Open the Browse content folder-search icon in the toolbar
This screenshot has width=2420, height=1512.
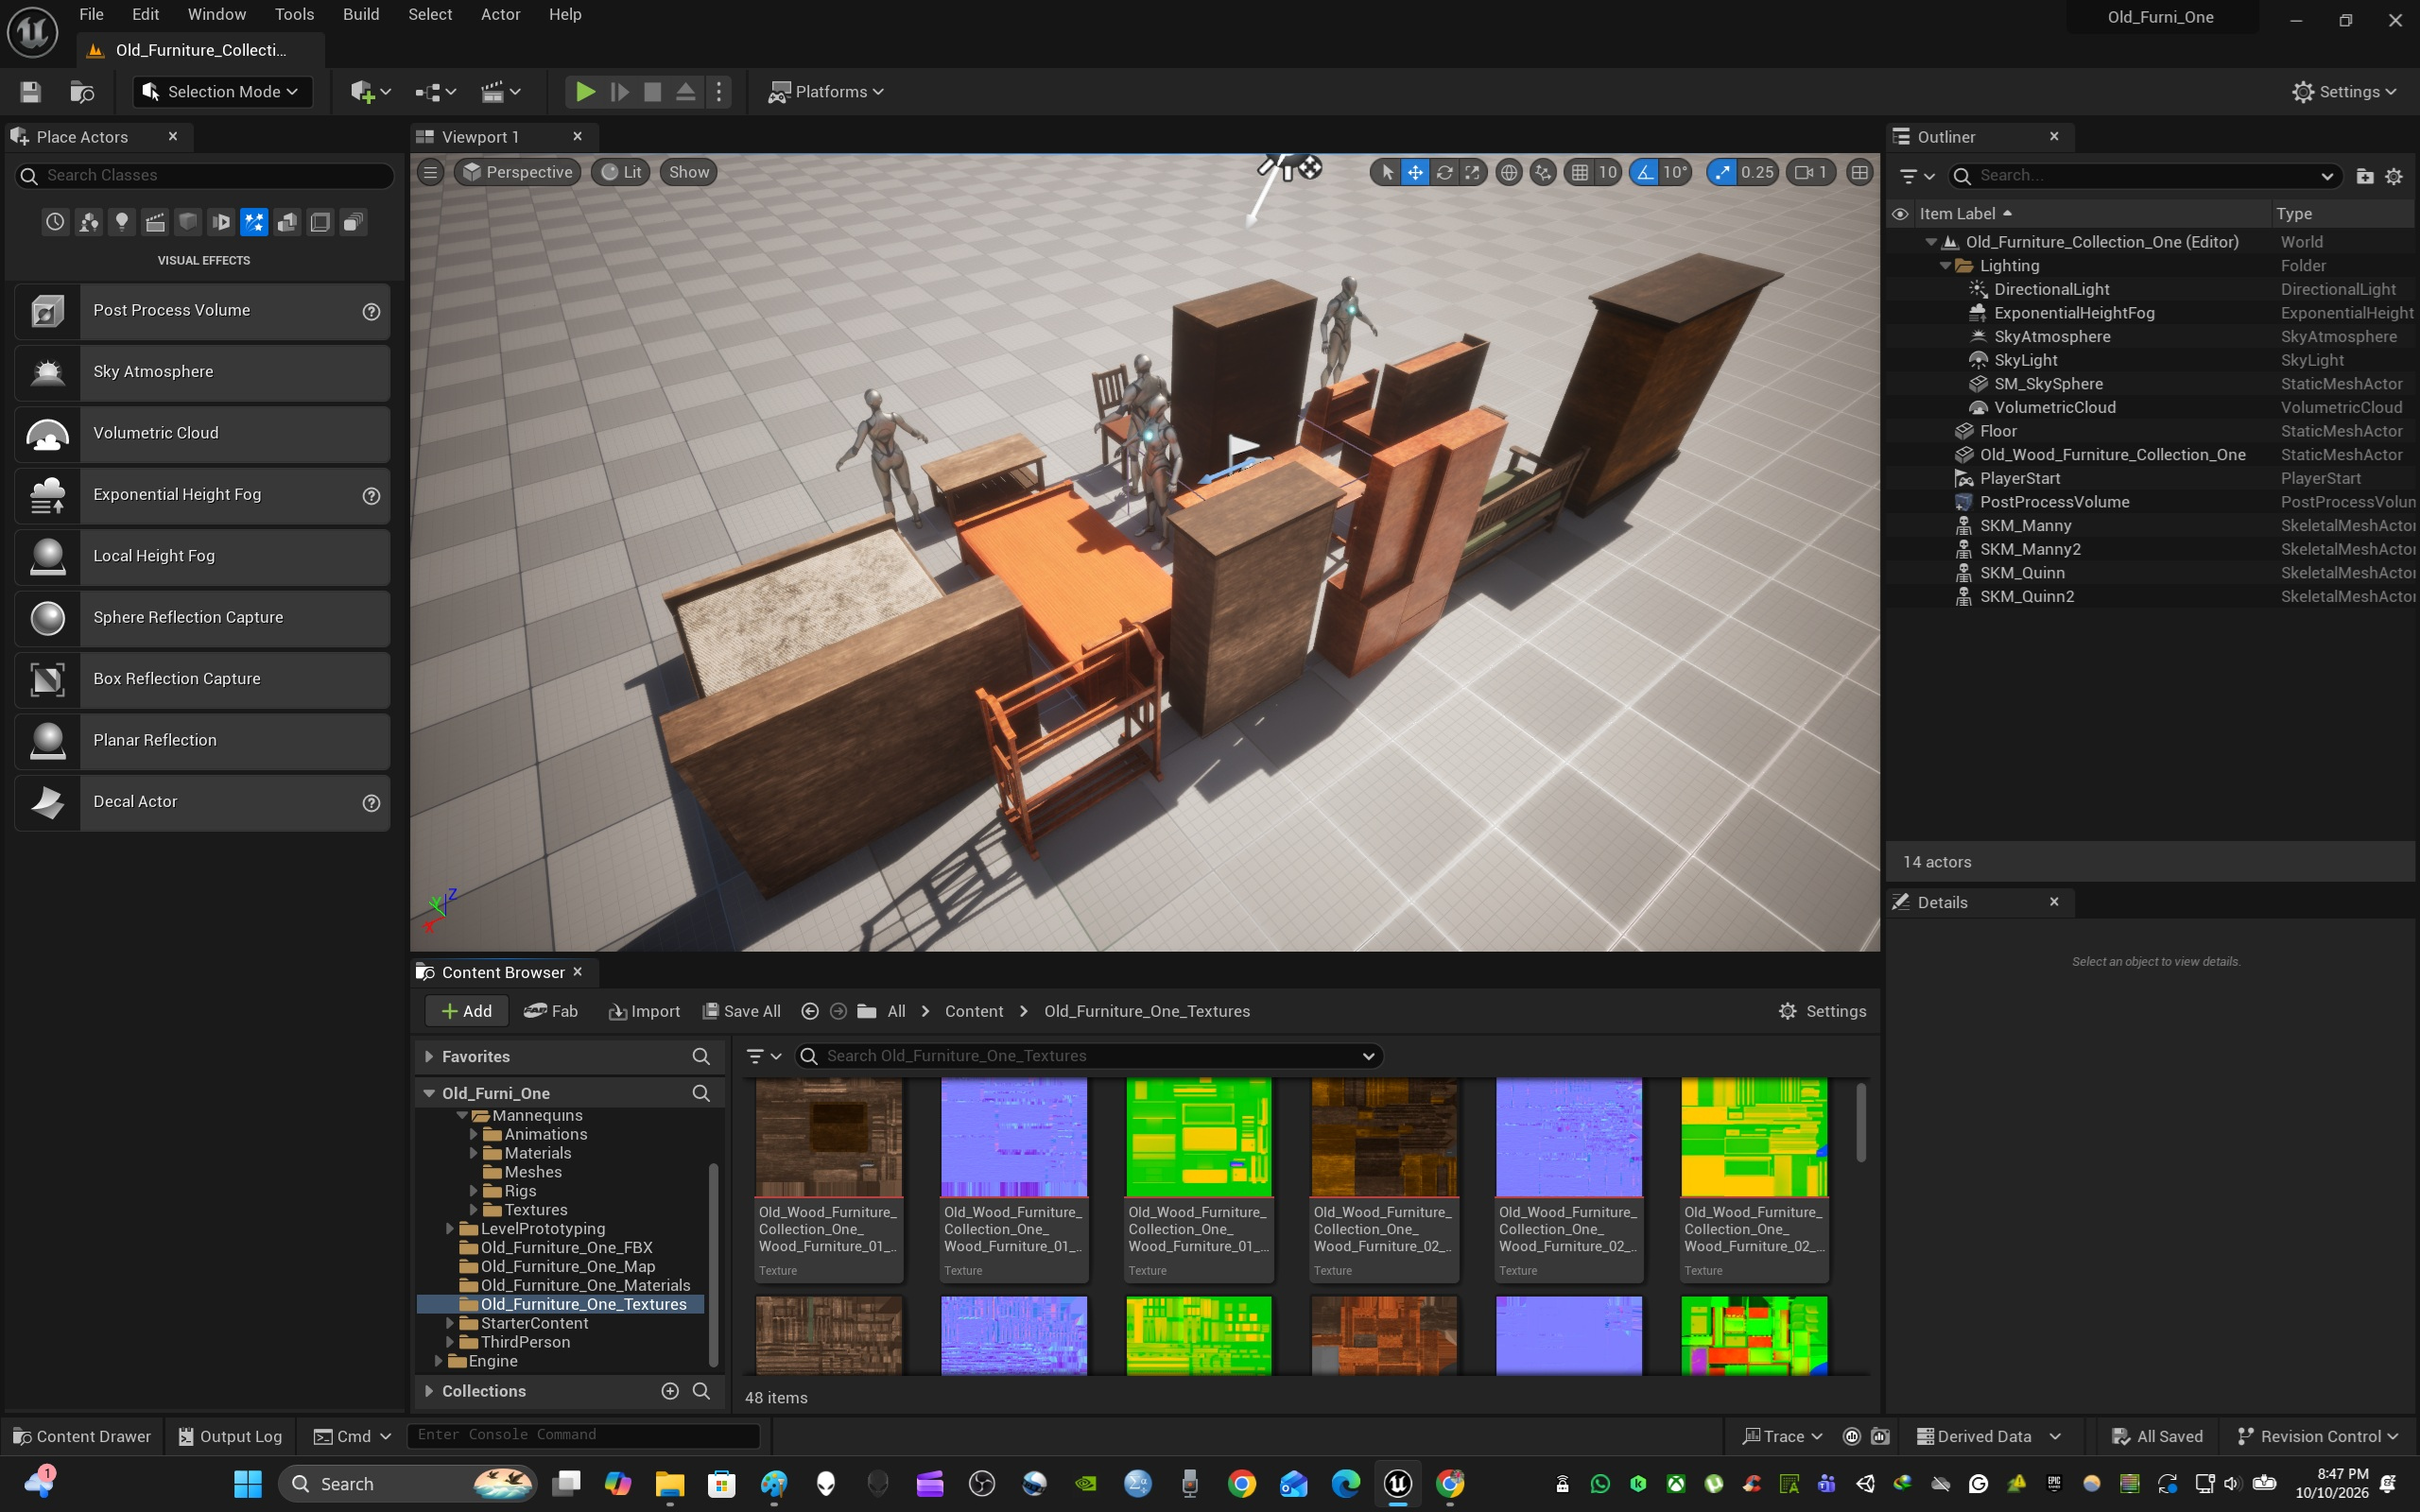pos(82,92)
